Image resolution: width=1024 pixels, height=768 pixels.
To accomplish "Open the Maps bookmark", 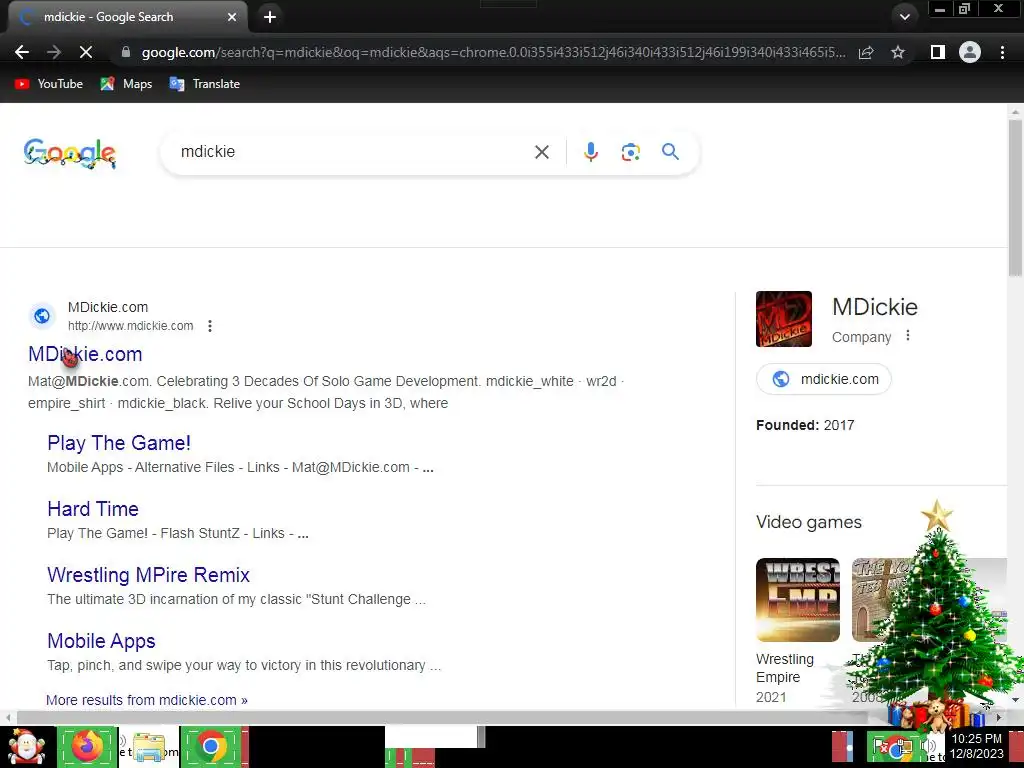I will [126, 84].
